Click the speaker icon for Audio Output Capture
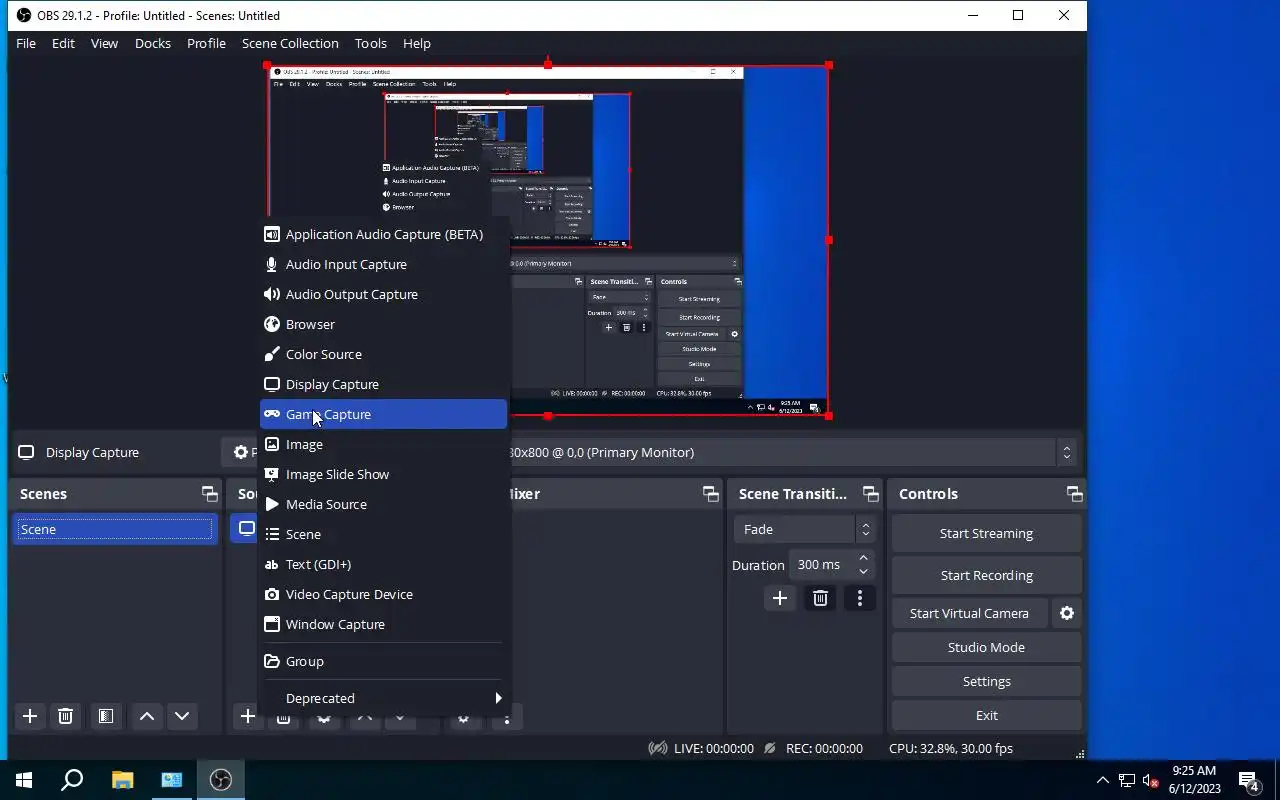This screenshot has width=1280, height=800. tap(271, 294)
